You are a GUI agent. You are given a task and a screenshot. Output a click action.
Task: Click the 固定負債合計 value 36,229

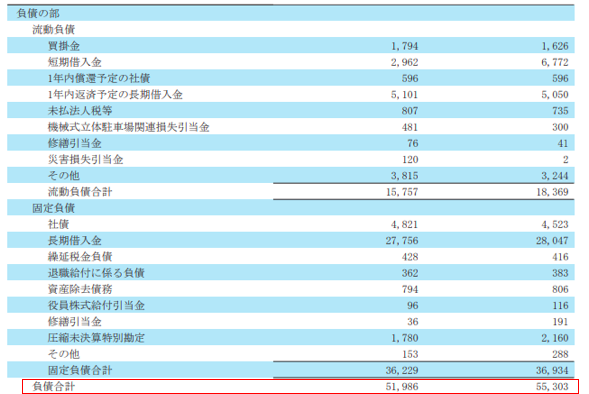[402, 370]
